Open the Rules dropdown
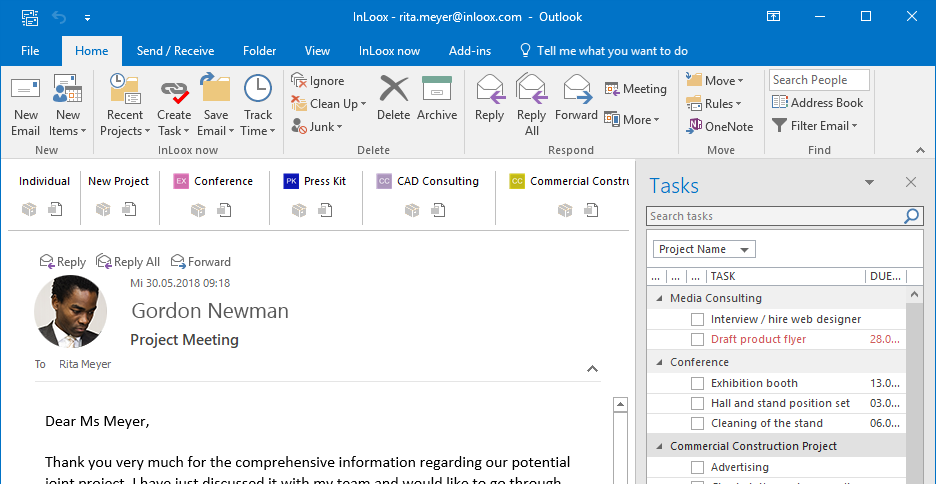The width and height of the screenshot is (936, 484). [713, 104]
